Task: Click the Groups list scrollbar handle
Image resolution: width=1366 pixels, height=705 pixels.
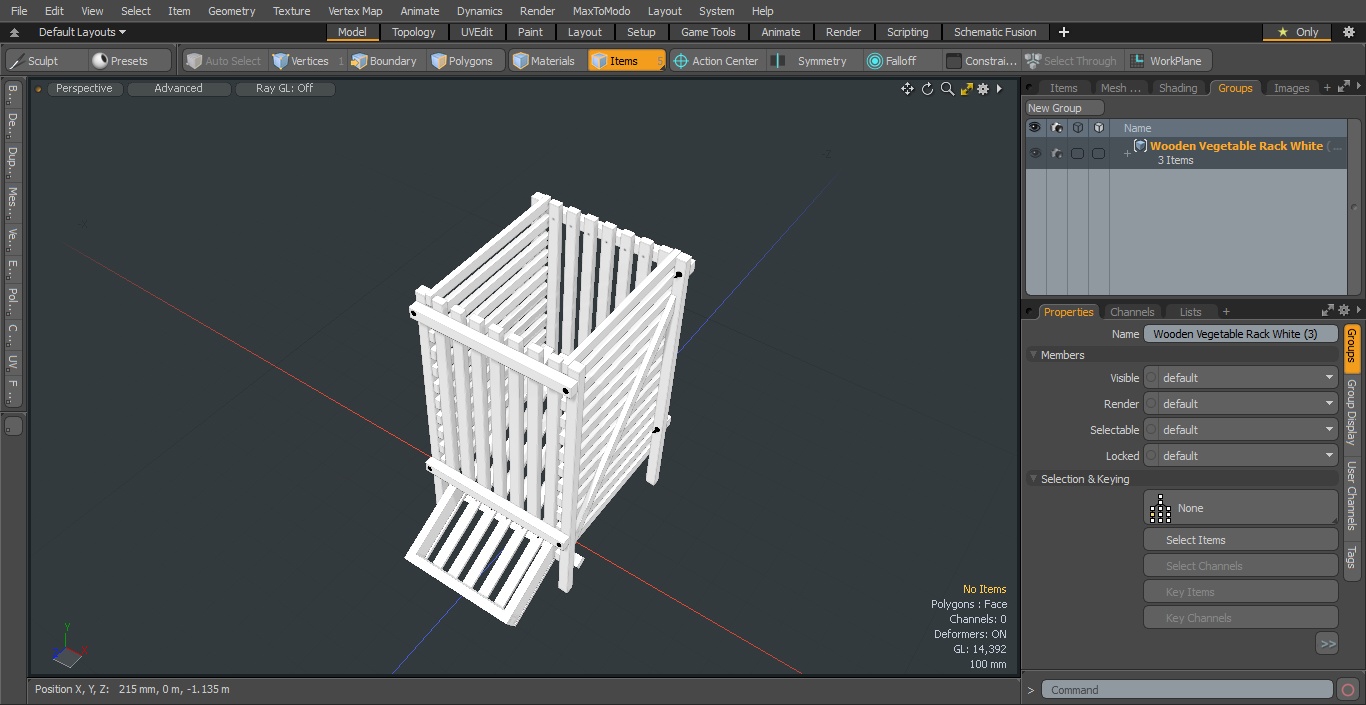Action: pyautogui.click(x=1355, y=205)
